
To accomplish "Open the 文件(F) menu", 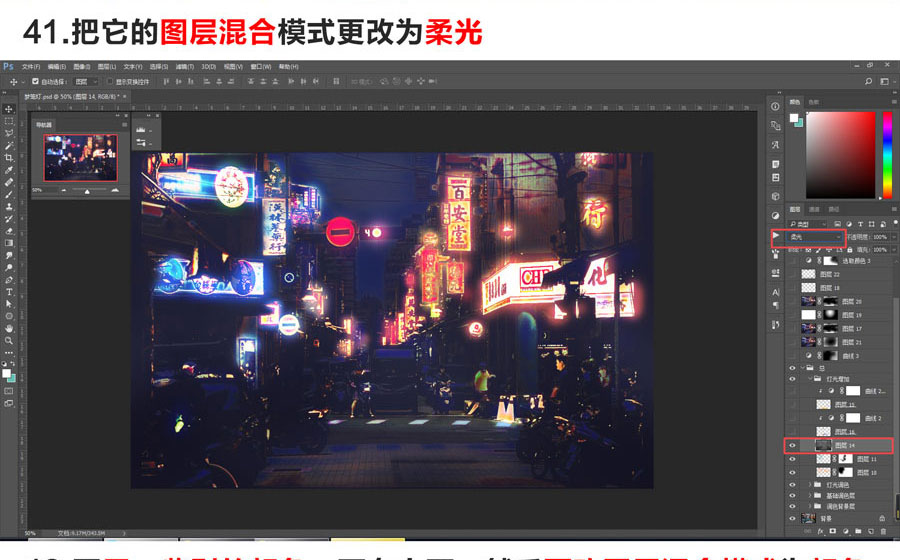I will point(31,67).
